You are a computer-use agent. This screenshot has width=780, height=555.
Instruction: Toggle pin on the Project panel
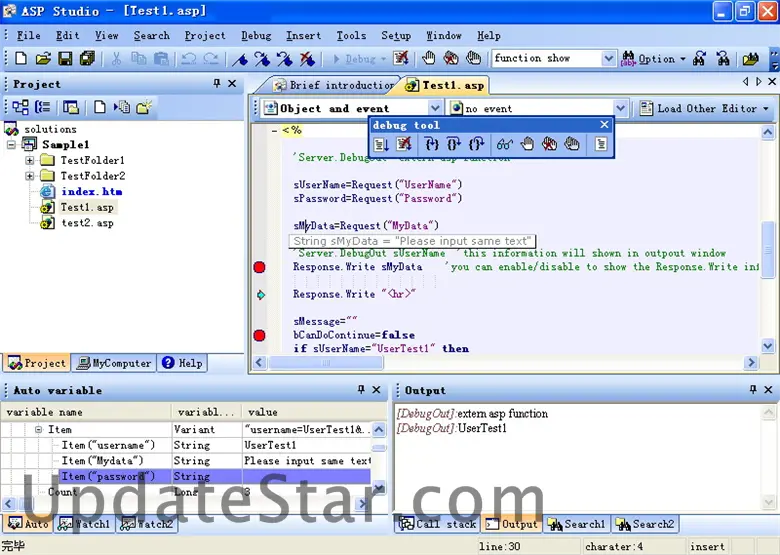(217, 84)
